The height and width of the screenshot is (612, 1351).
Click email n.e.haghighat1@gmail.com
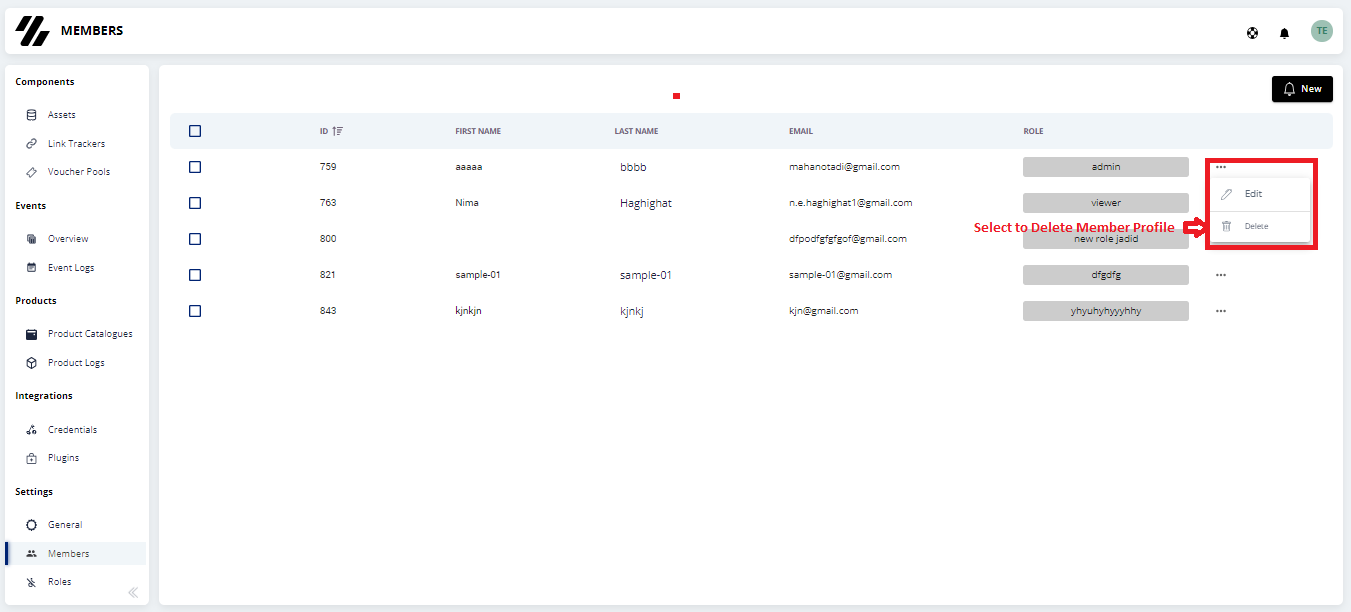pyautogui.click(x=851, y=203)
